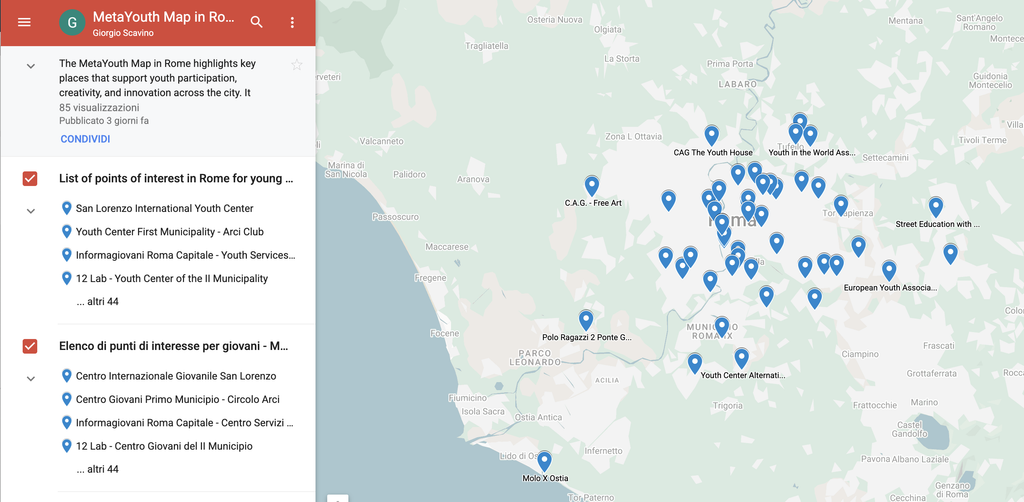Click the PARCO LEONARDO label on map
The height and width of the screenshot is (502, 1024).
pyautogui.click(x=535, y=357)
